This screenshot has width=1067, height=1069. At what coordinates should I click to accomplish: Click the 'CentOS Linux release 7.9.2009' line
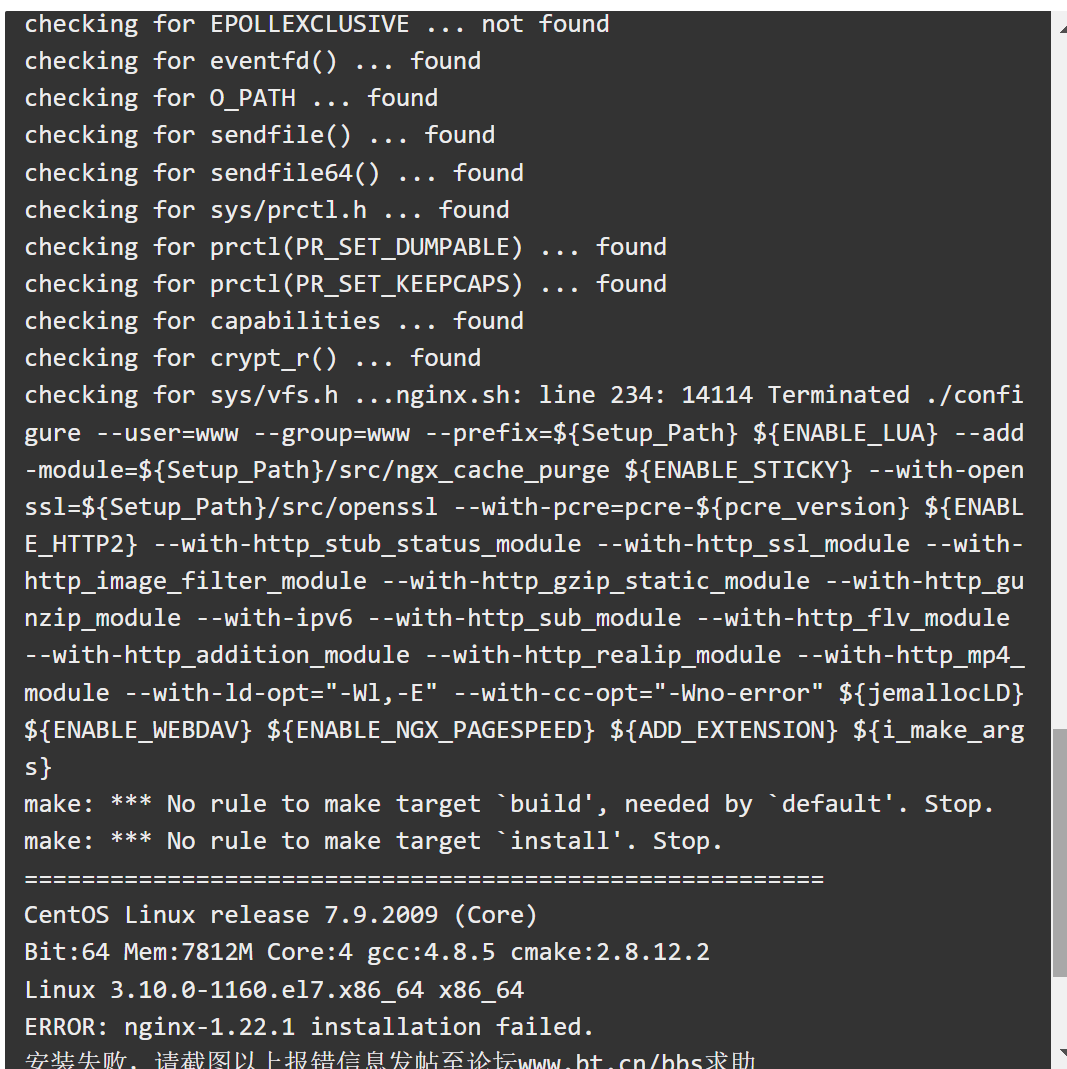(281, 915)
